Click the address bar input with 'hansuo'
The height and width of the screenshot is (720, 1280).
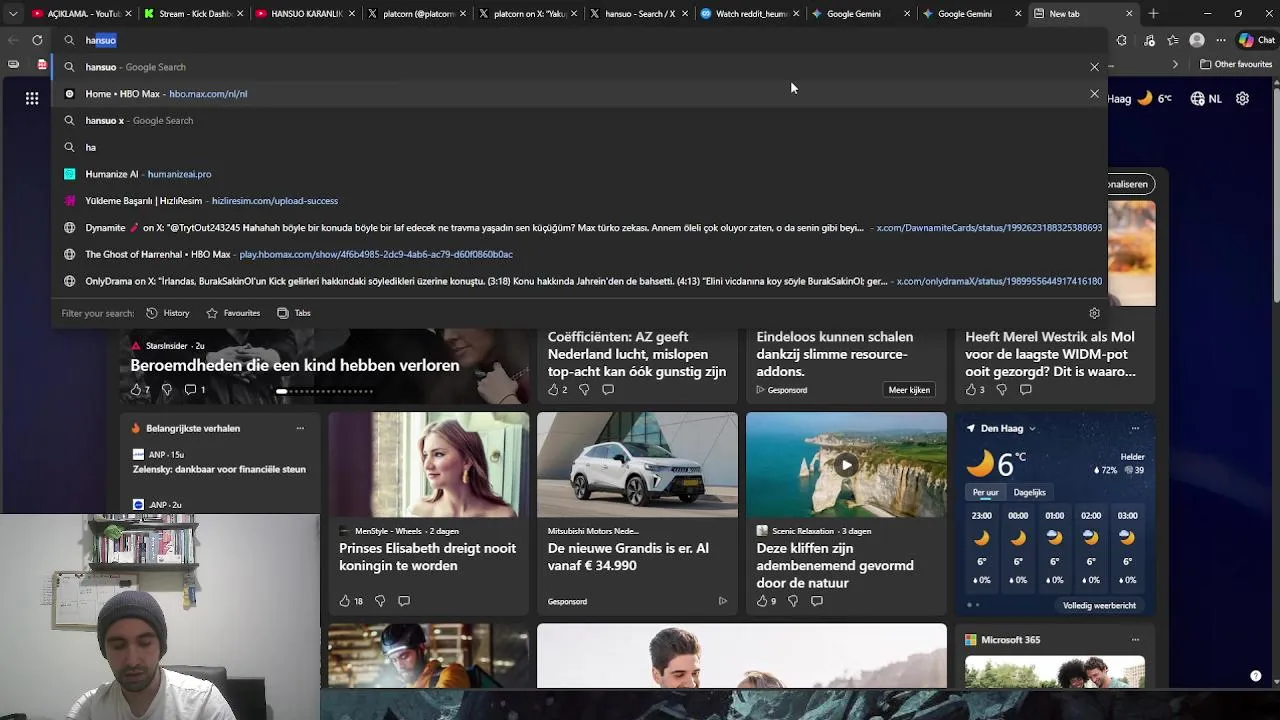pyautogui.click(x=580, y=40)
